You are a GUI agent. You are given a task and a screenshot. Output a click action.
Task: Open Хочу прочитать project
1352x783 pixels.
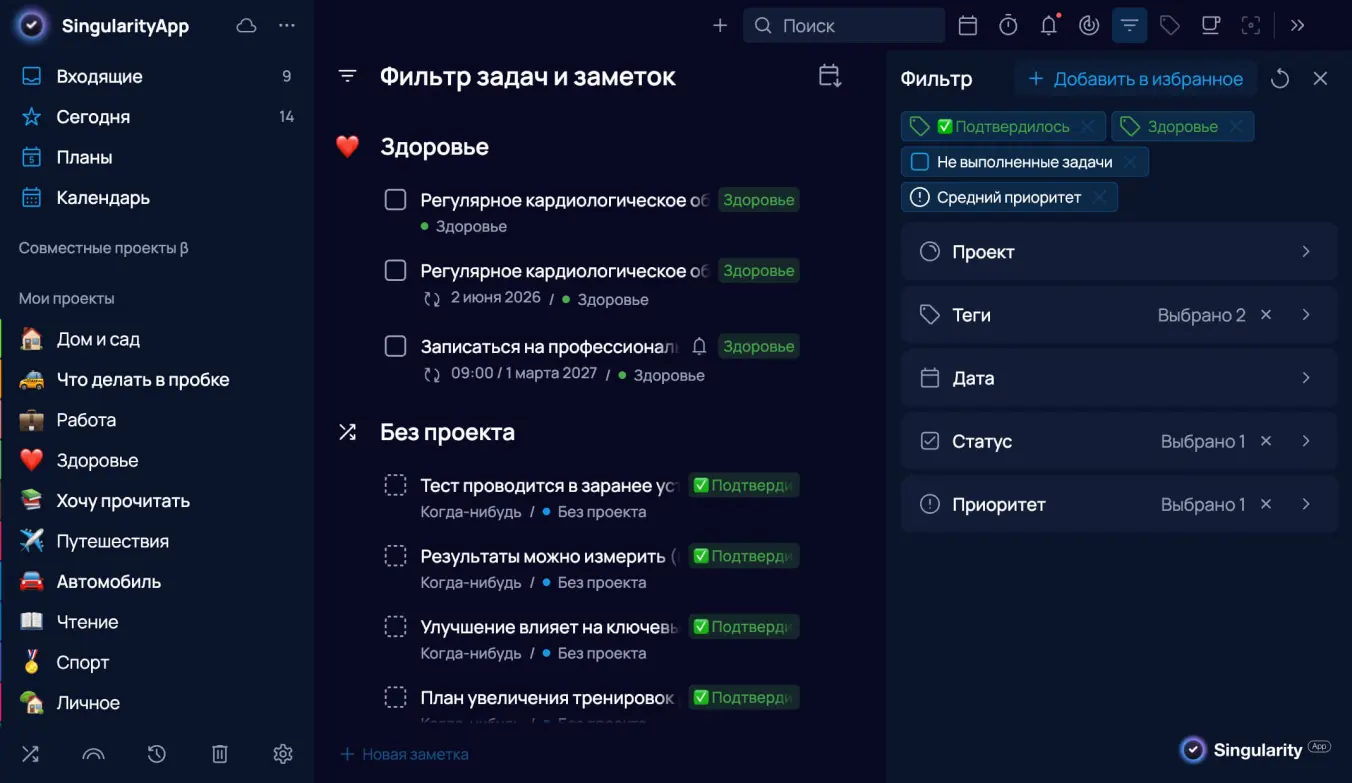[x=157, y=501]
